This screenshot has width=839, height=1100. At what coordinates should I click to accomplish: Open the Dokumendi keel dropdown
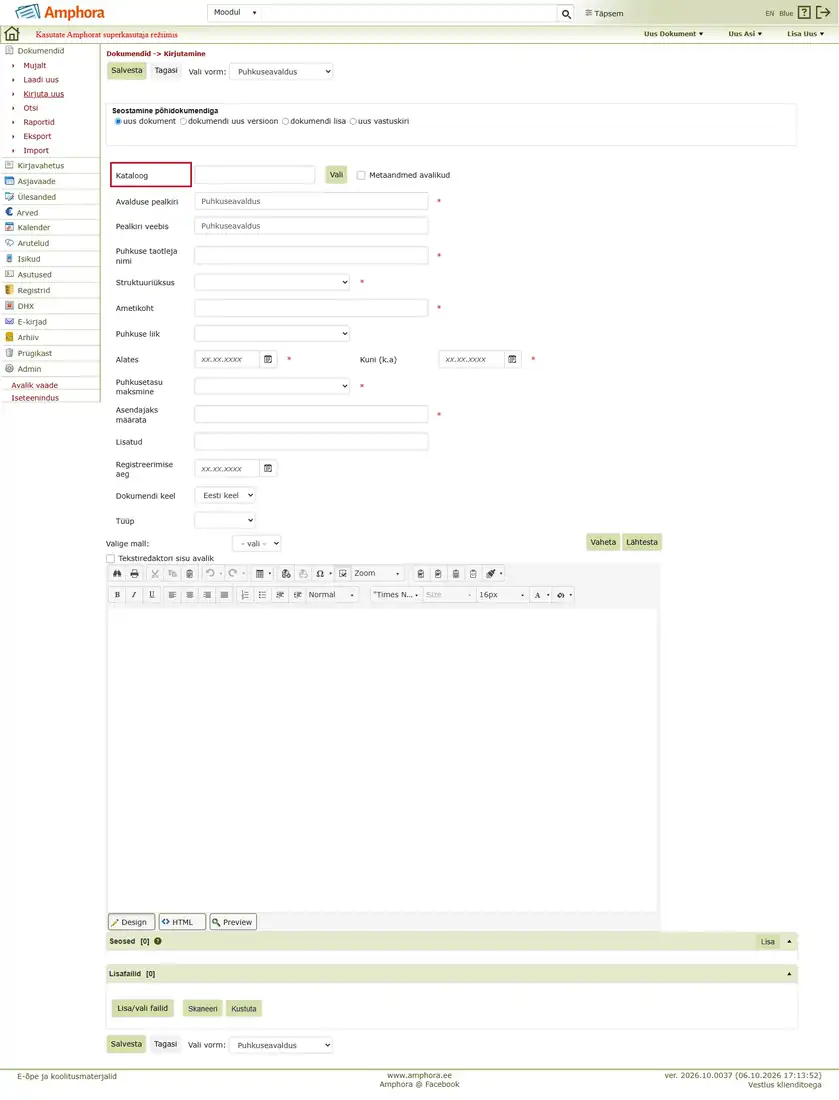224,495
